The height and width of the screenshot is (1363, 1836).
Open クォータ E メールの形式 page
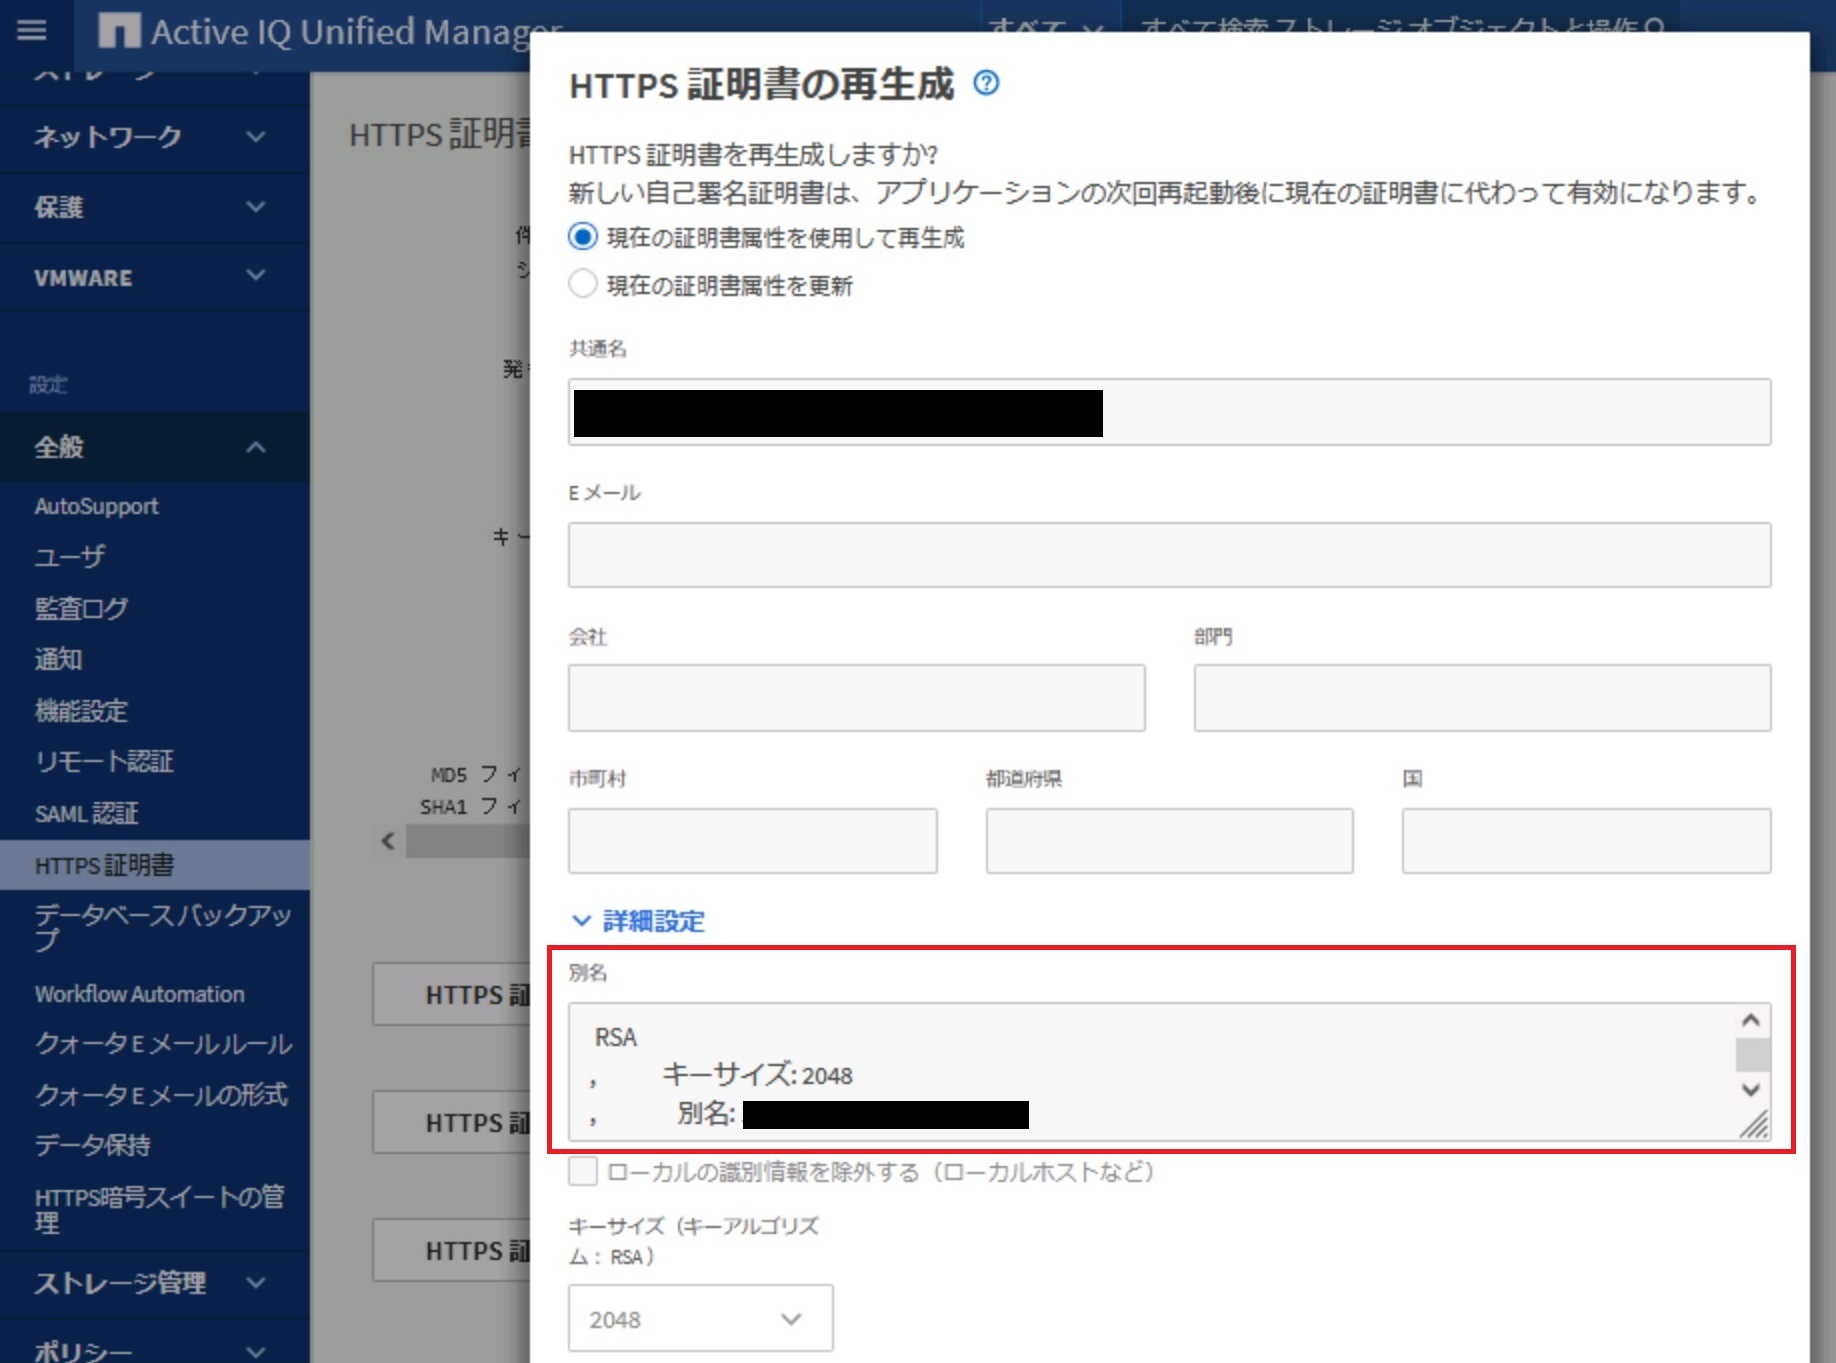point(161,1095)
